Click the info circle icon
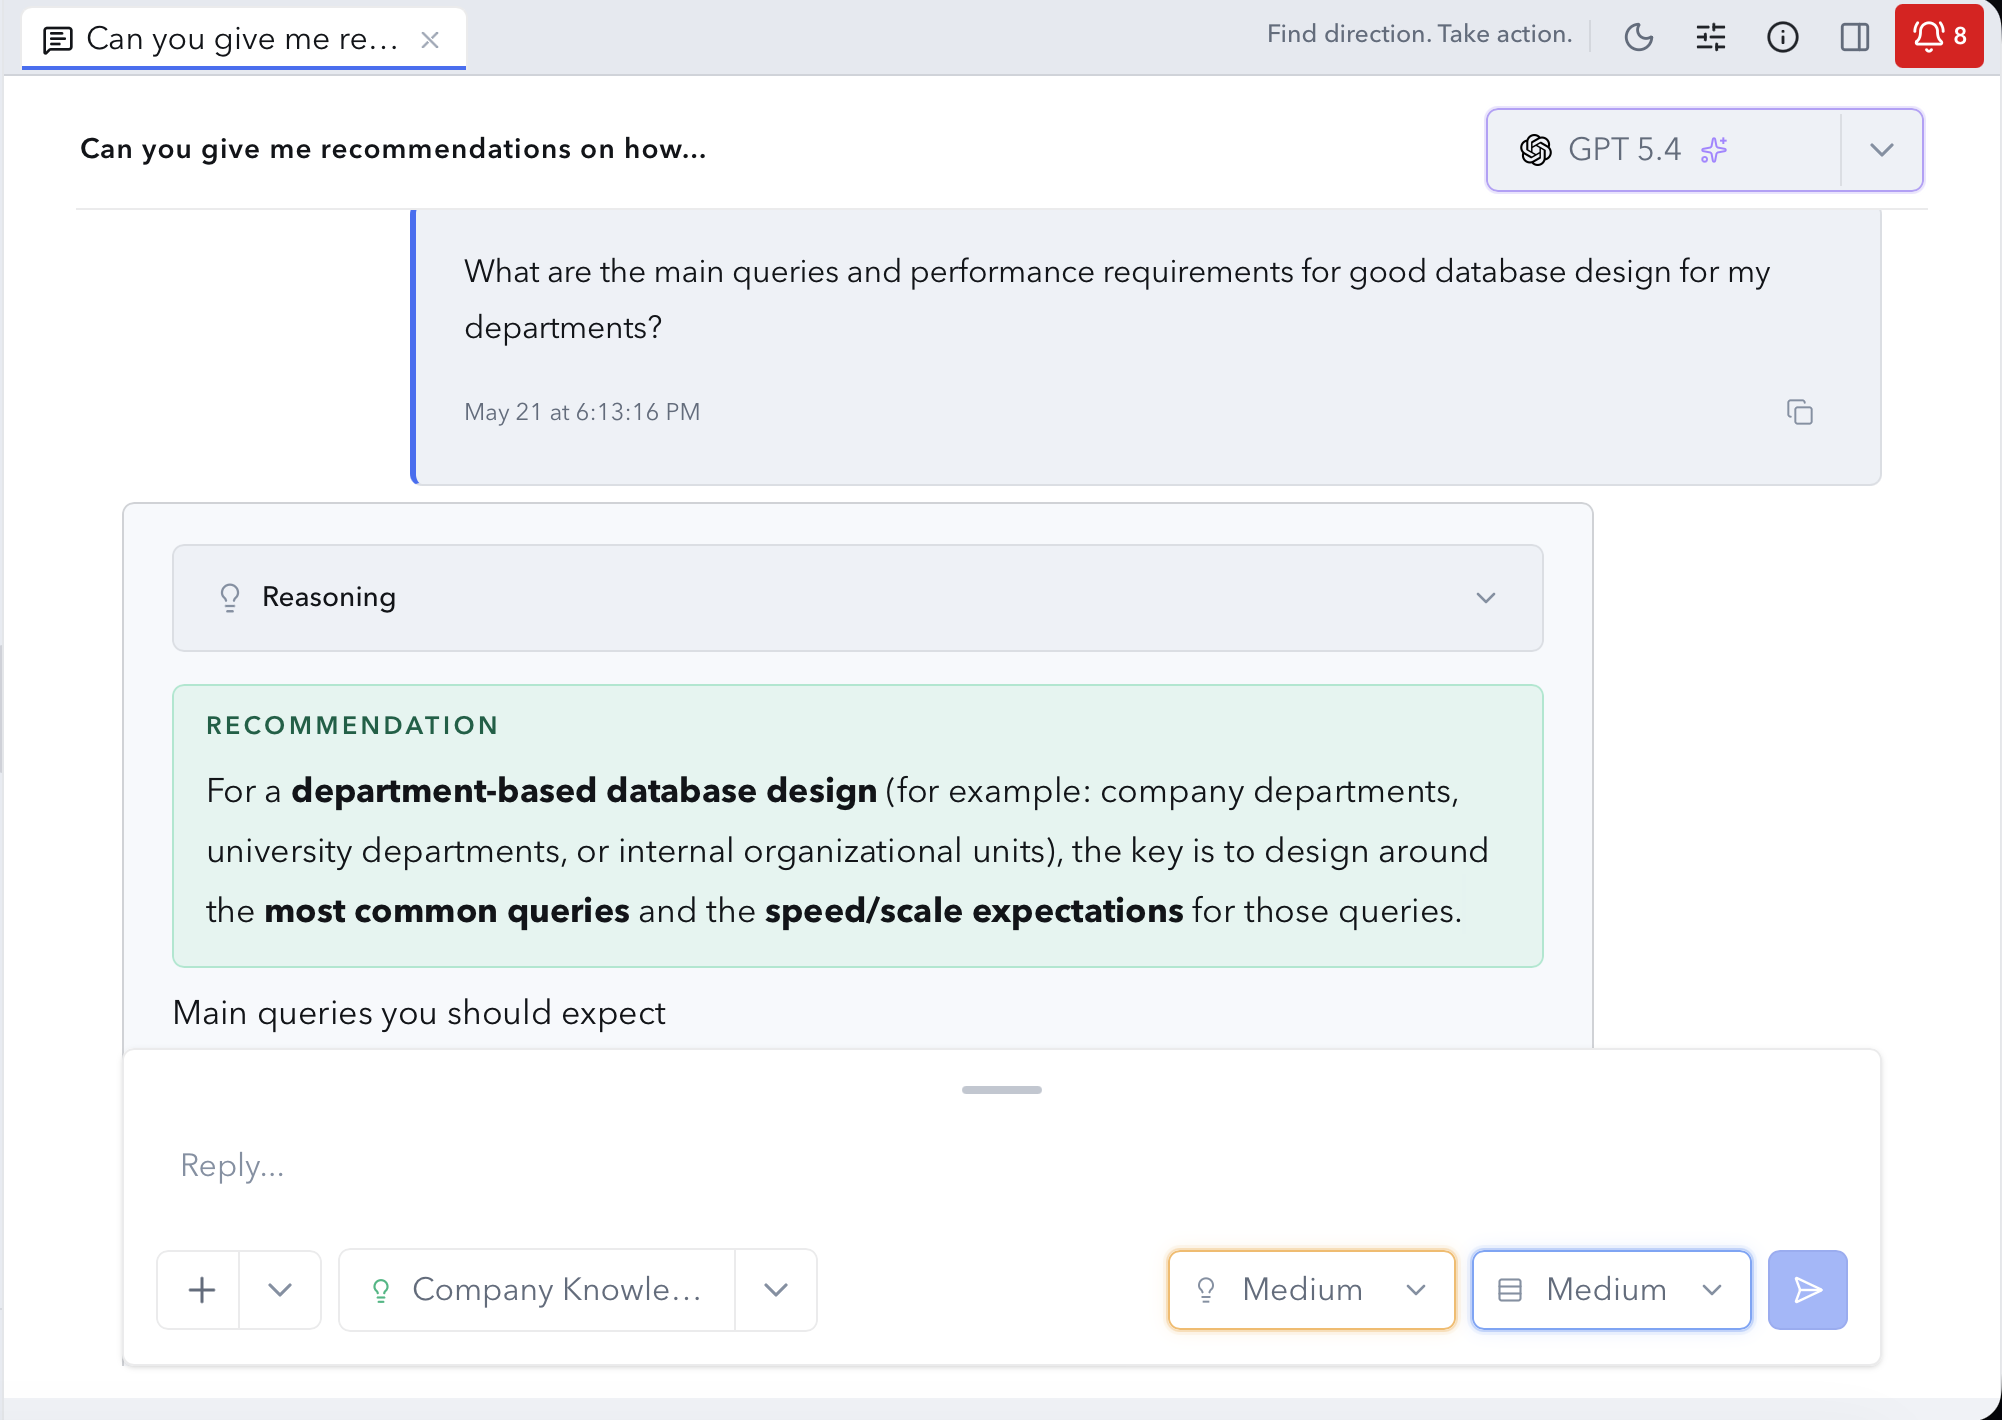The image size is (2002, 1420). pos(1783,37)
